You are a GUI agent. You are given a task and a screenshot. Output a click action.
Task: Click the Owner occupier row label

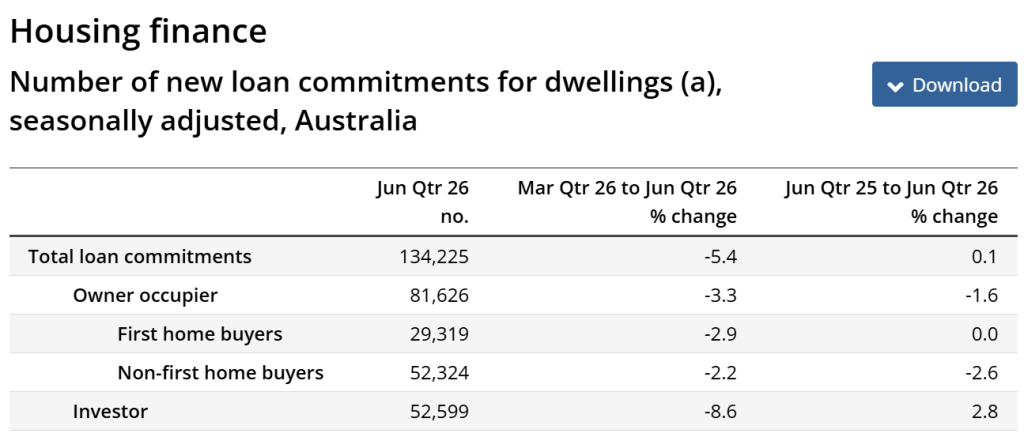pos(145,295)
